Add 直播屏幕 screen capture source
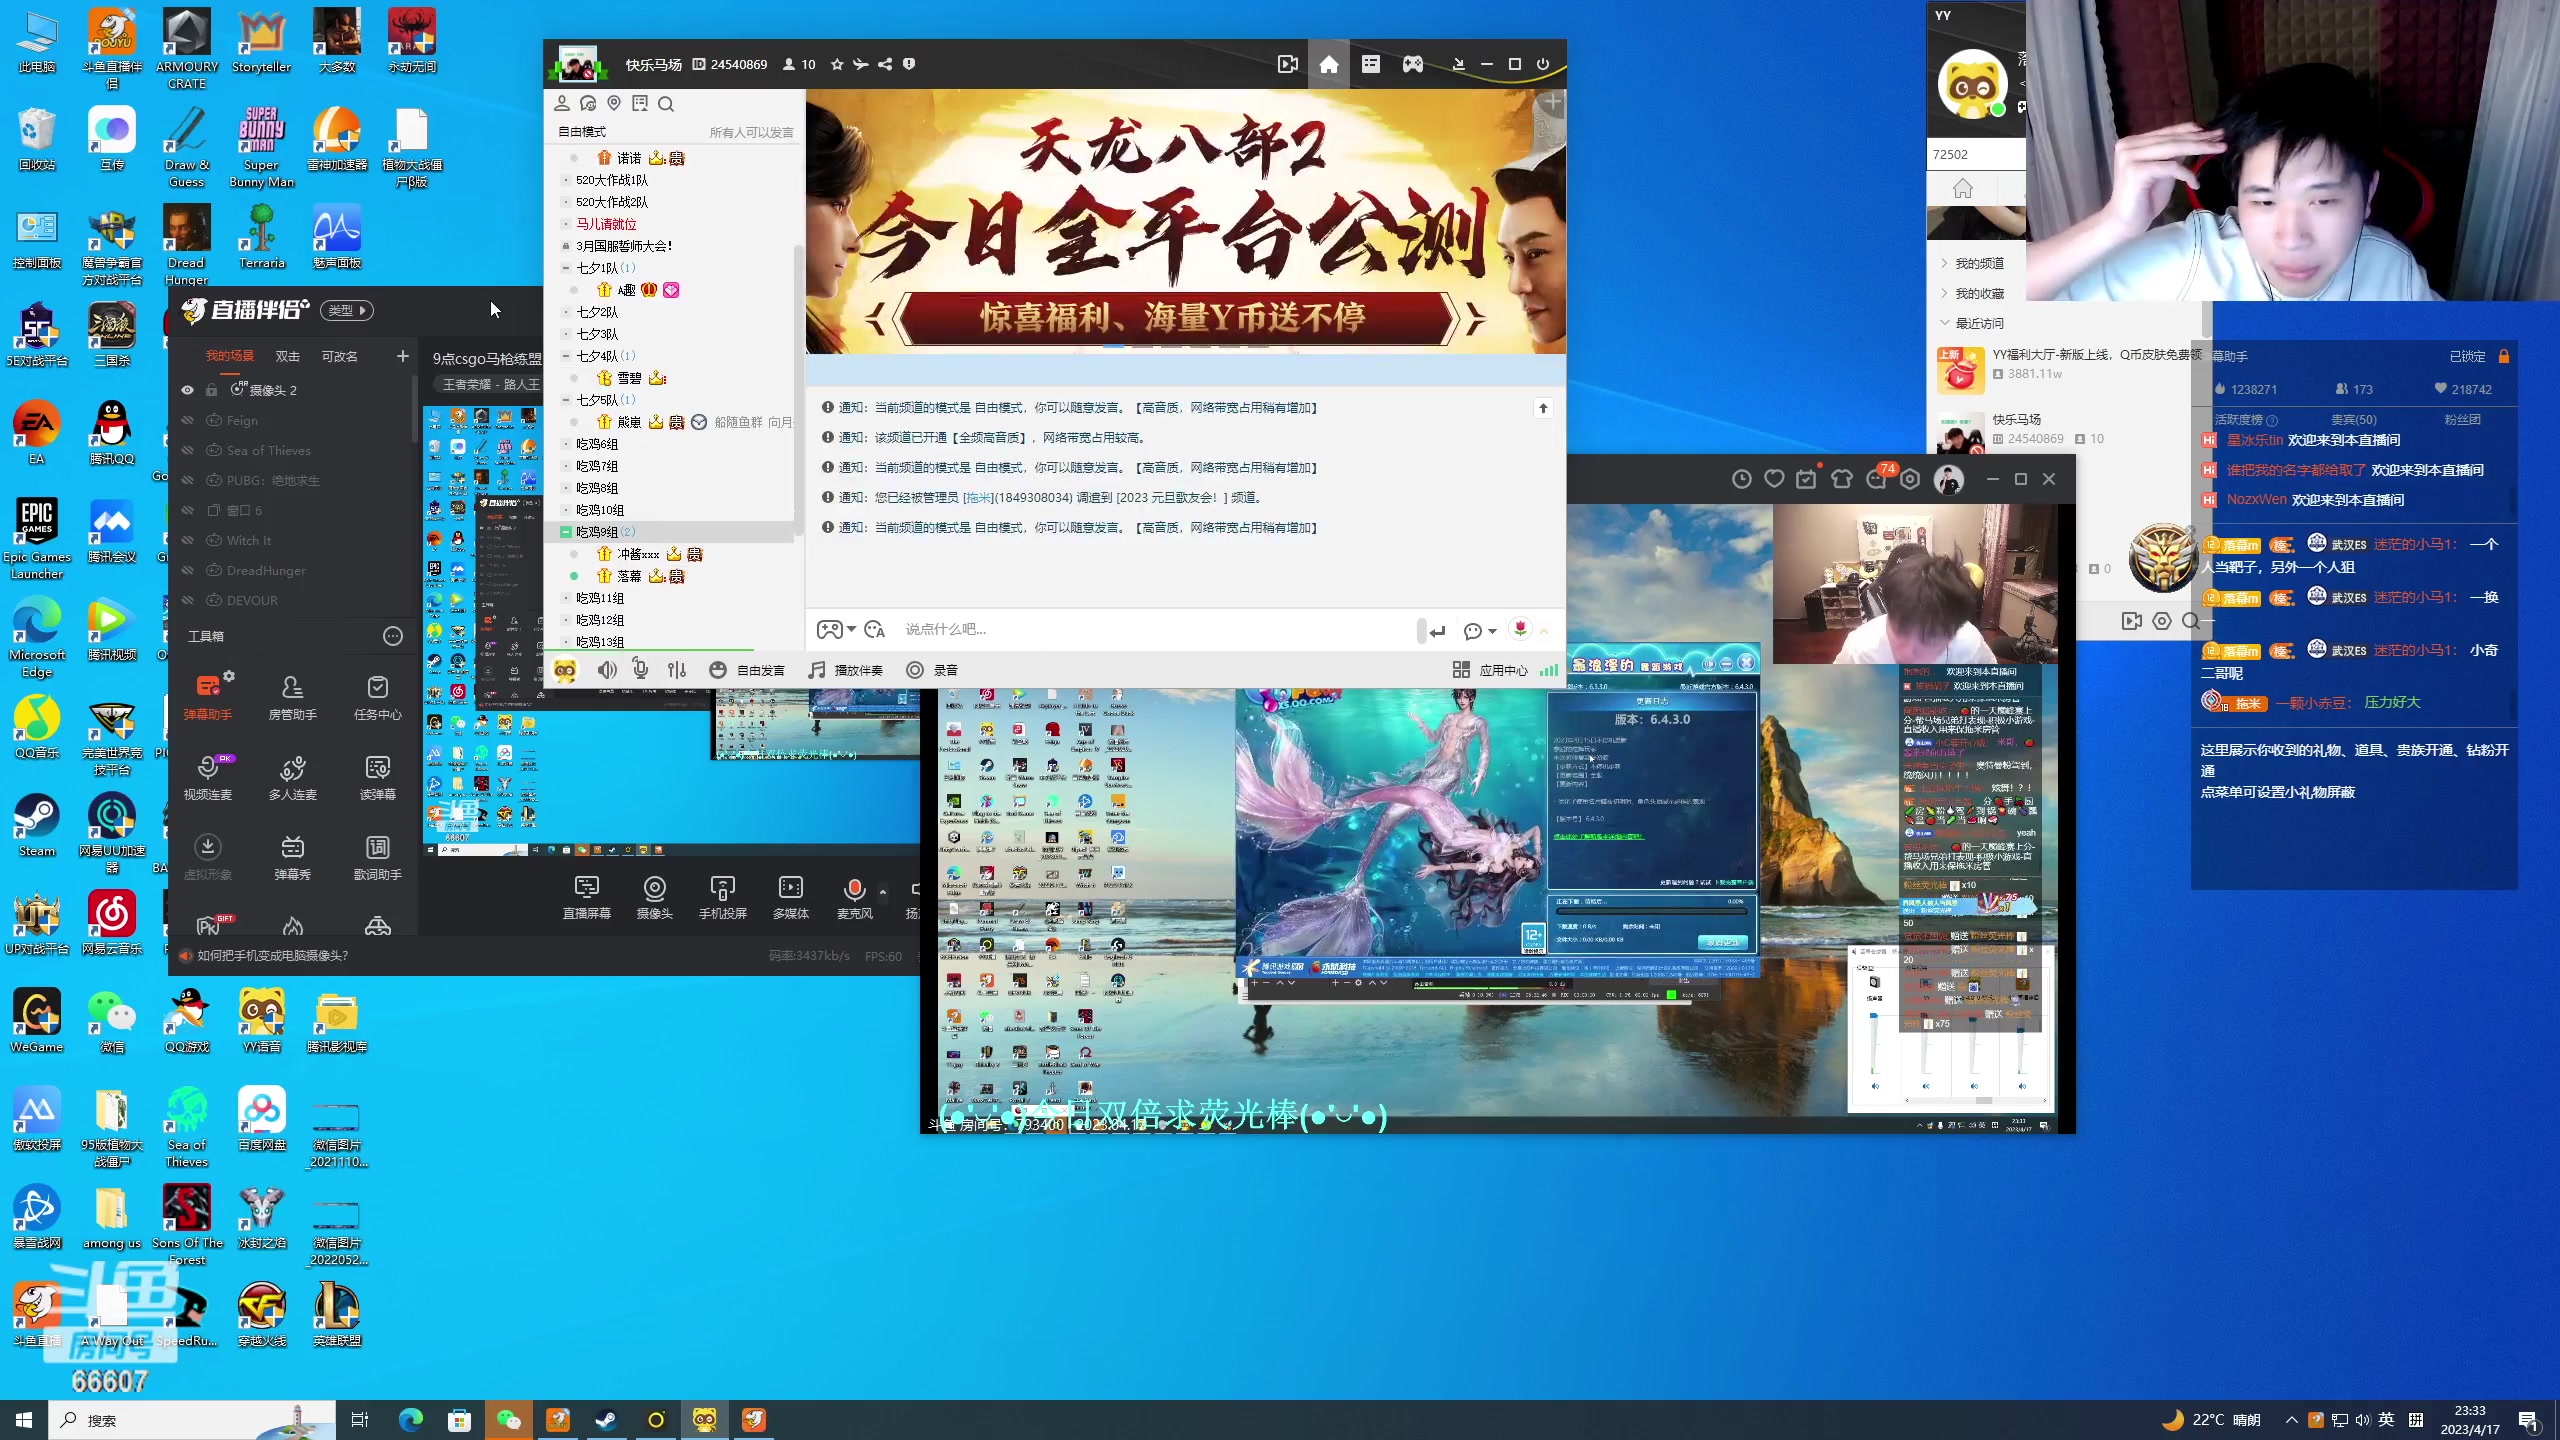 click(587, 897)
